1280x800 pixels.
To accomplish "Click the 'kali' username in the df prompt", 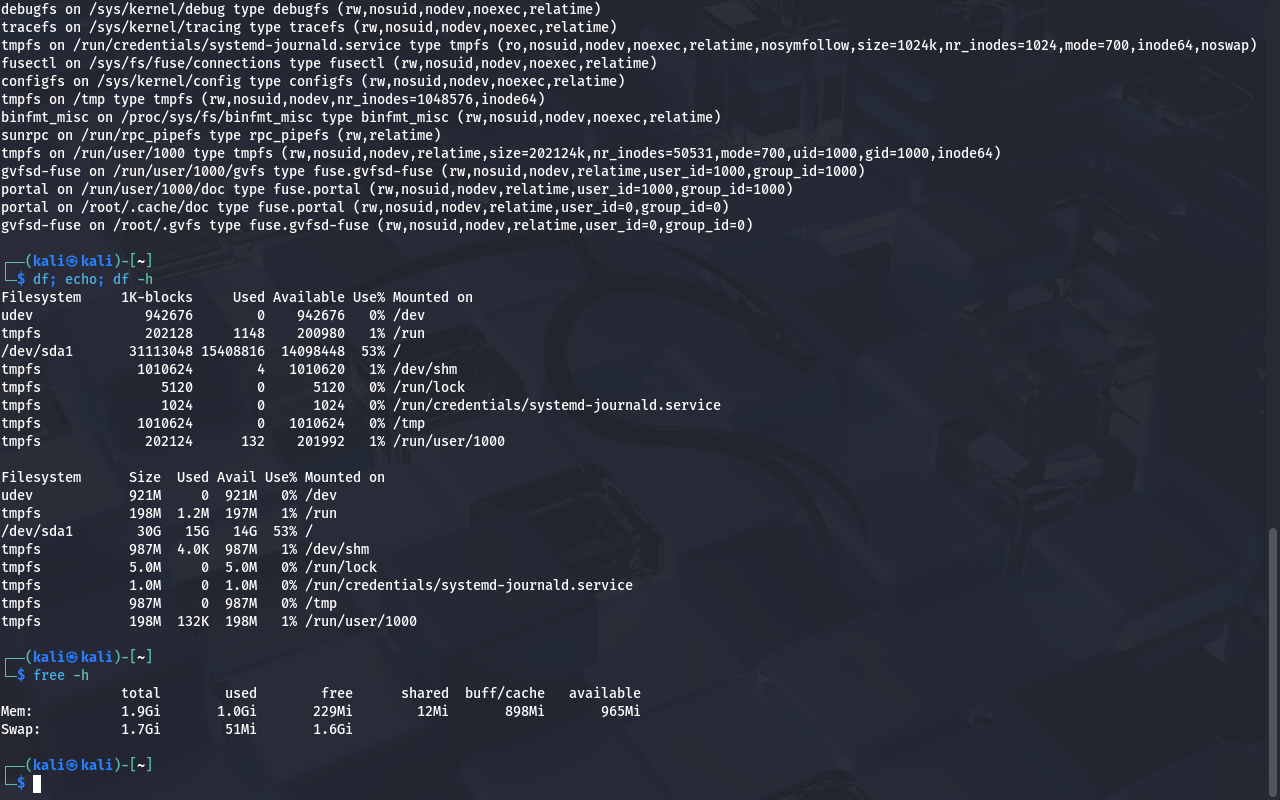I will (49, 261).
